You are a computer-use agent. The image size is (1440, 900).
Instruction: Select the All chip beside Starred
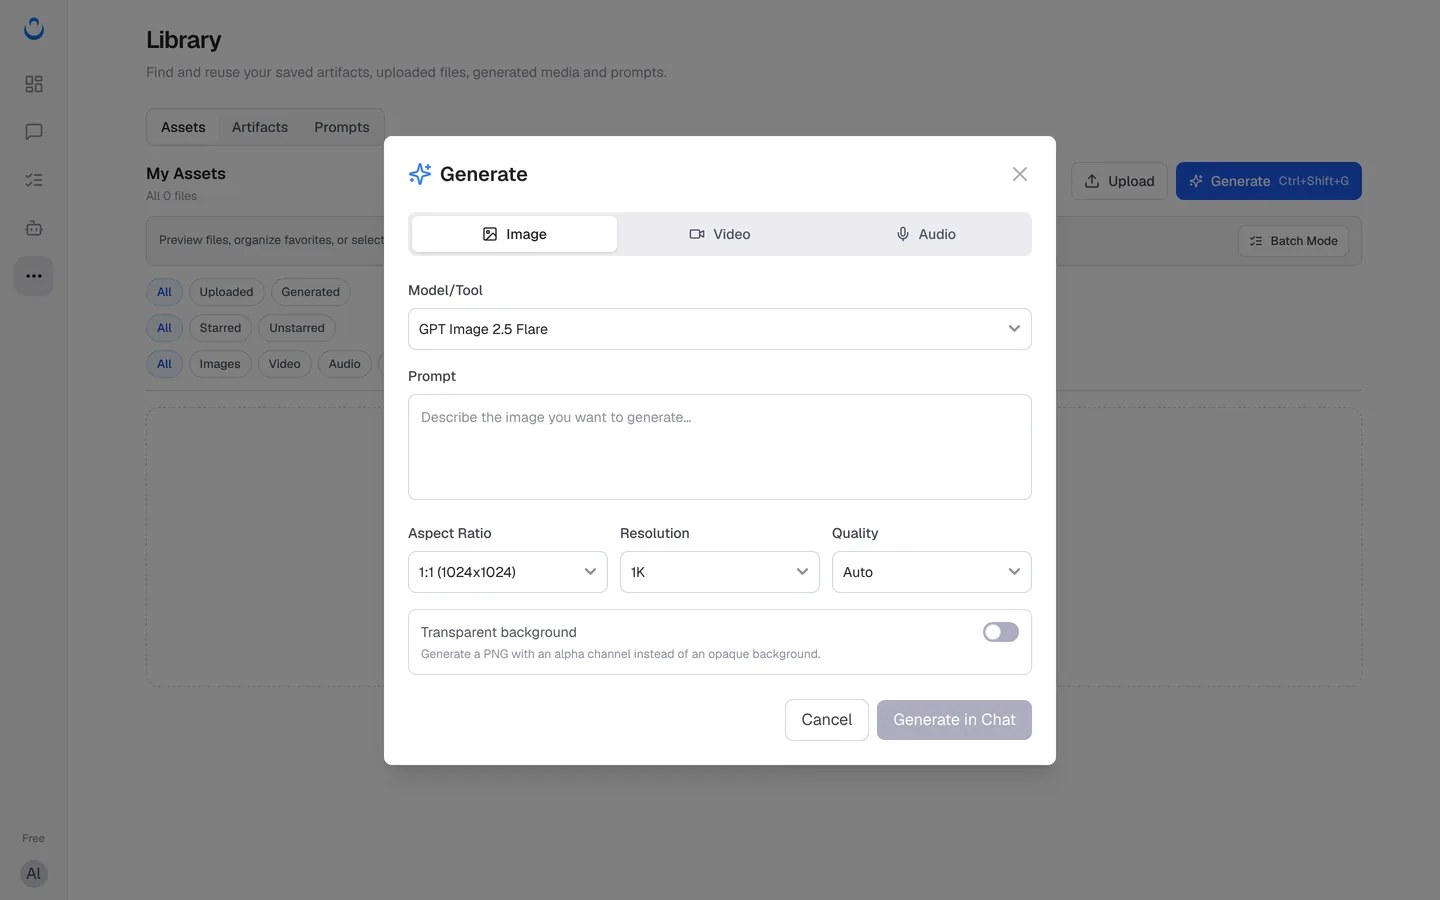coord(164,328)
